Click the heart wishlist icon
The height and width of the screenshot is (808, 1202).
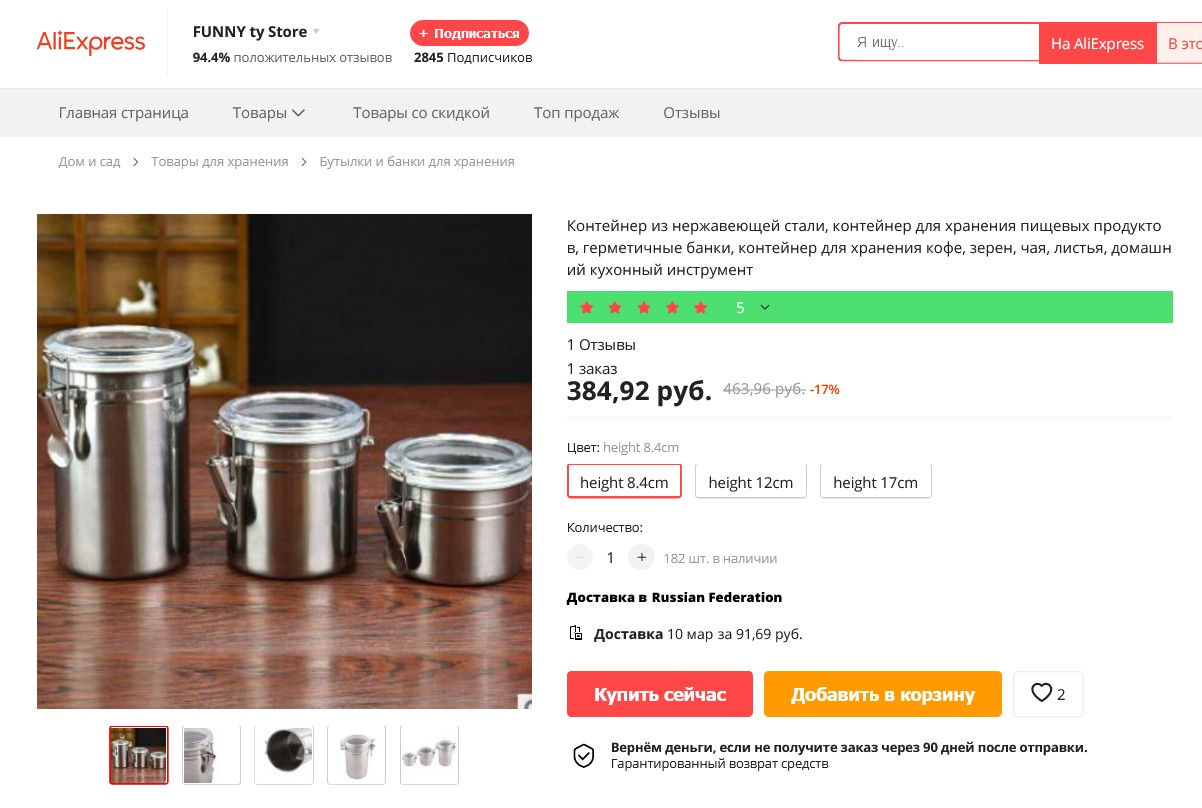[x=1041, y=693]
